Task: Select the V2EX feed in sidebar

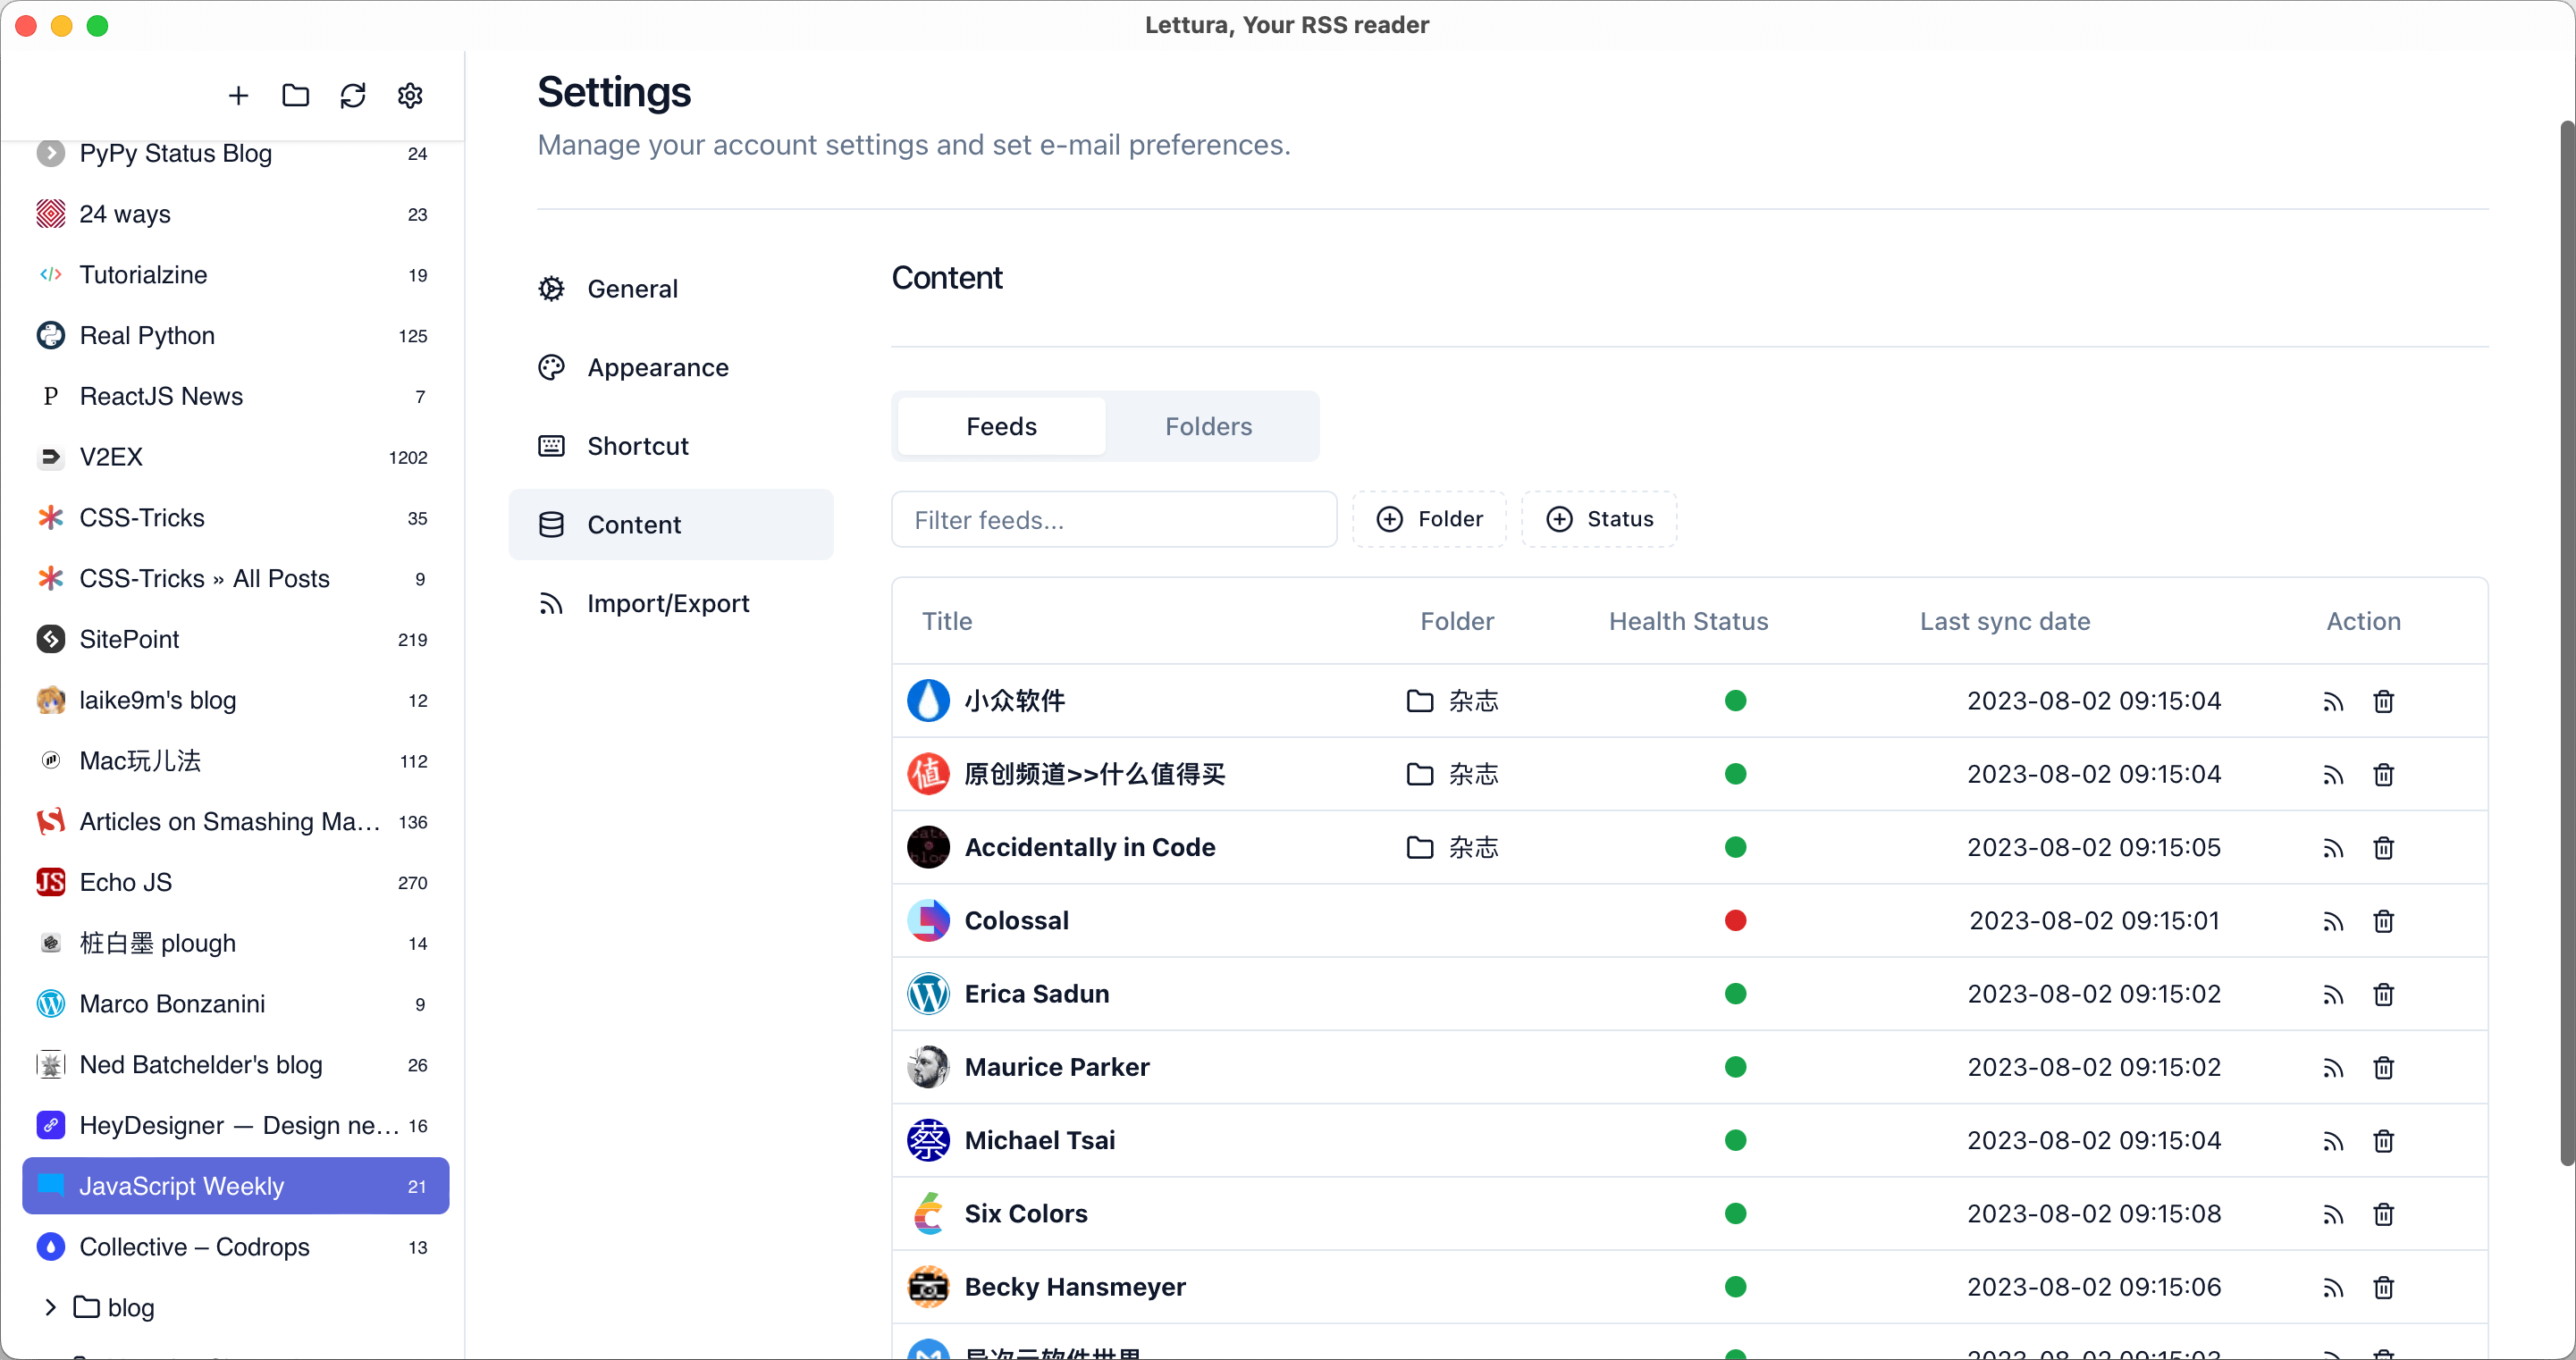Action: (x=111, y=457)
